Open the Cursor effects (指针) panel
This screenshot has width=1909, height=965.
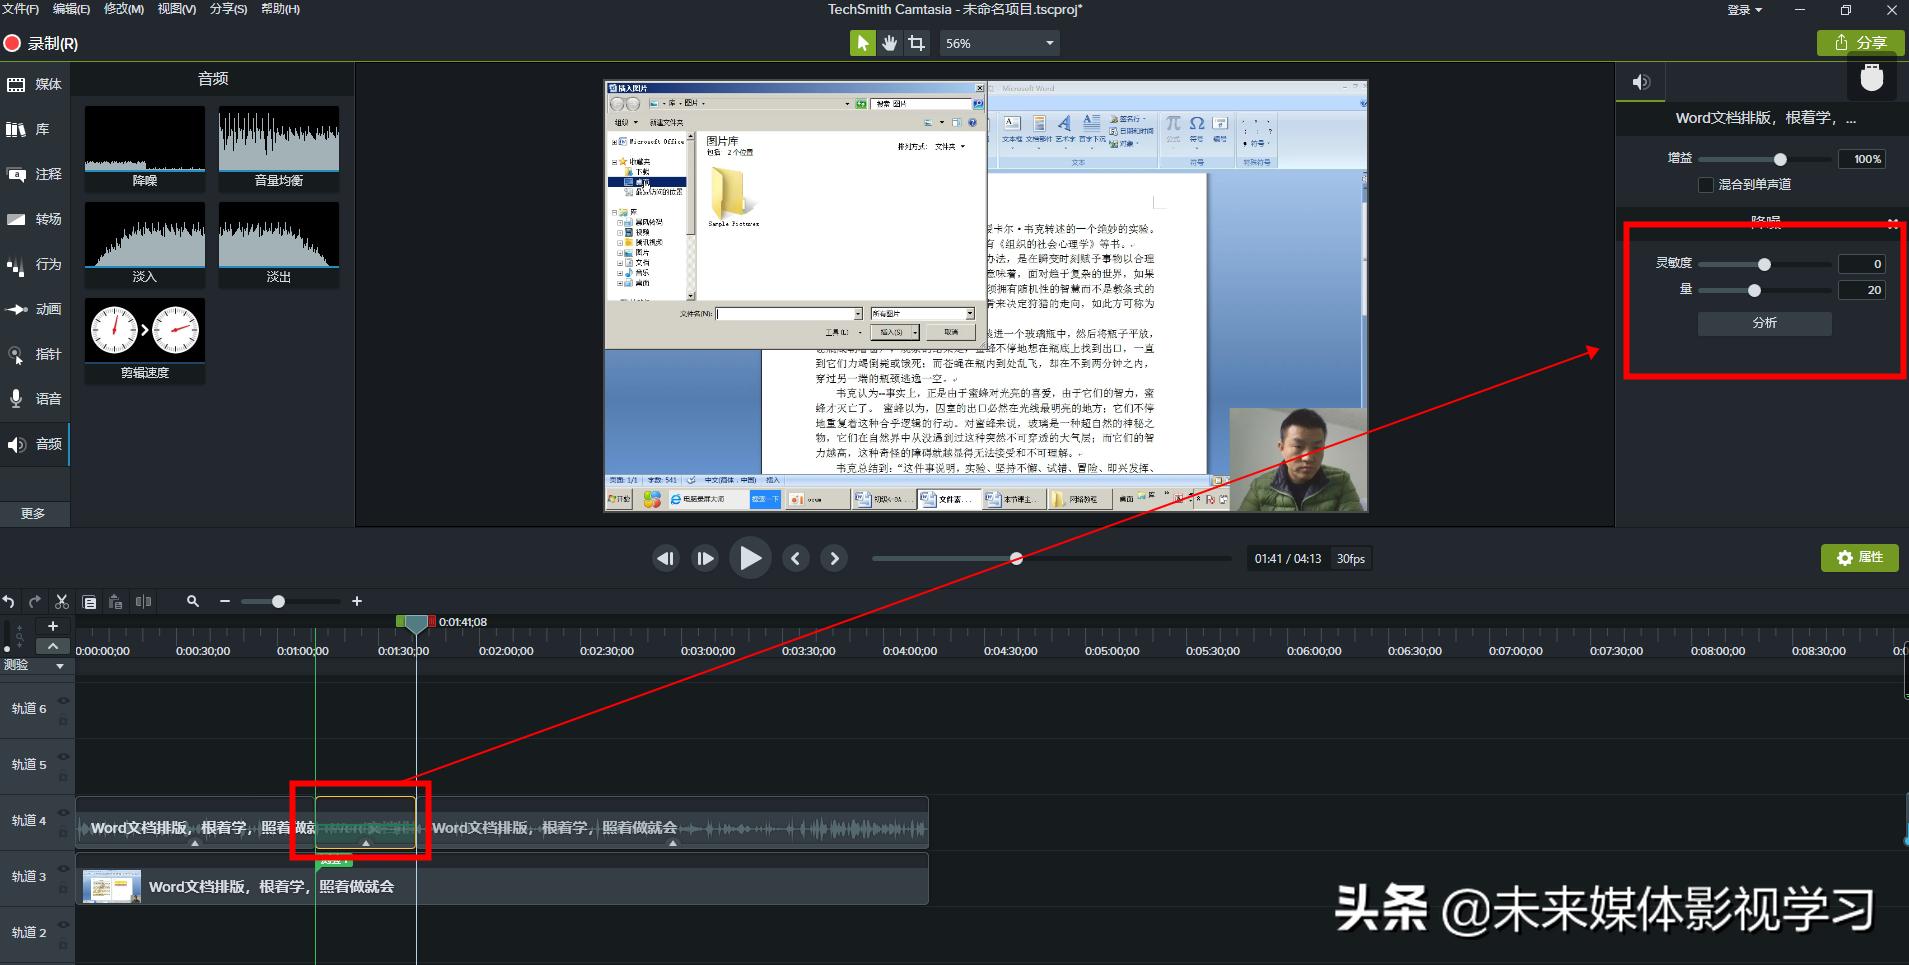(35, 354)
